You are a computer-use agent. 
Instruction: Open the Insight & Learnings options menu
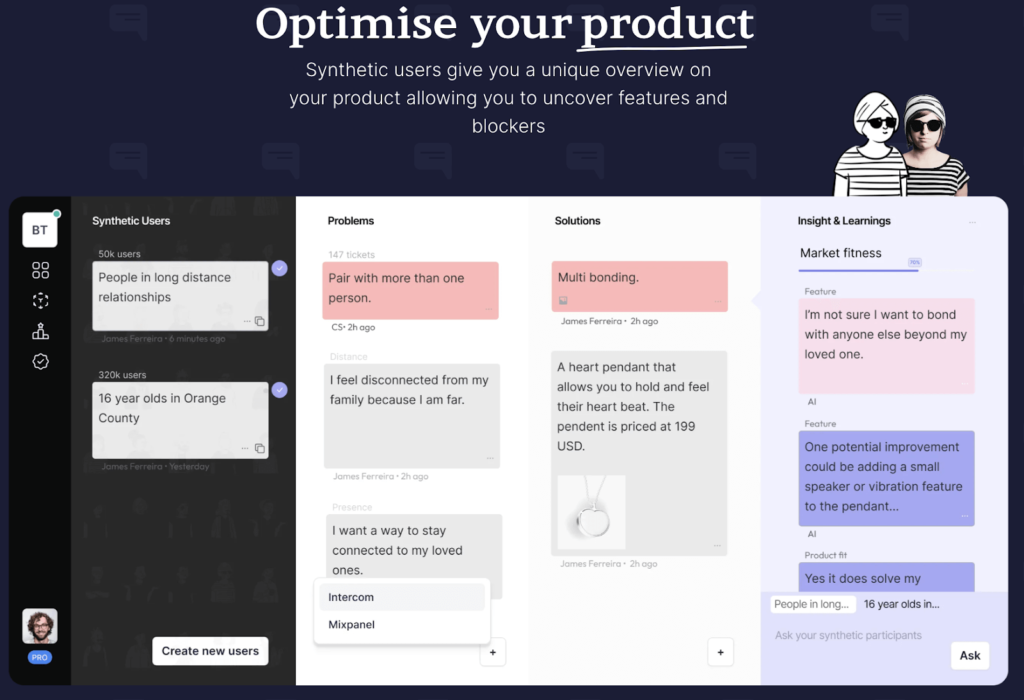(972, 222)
